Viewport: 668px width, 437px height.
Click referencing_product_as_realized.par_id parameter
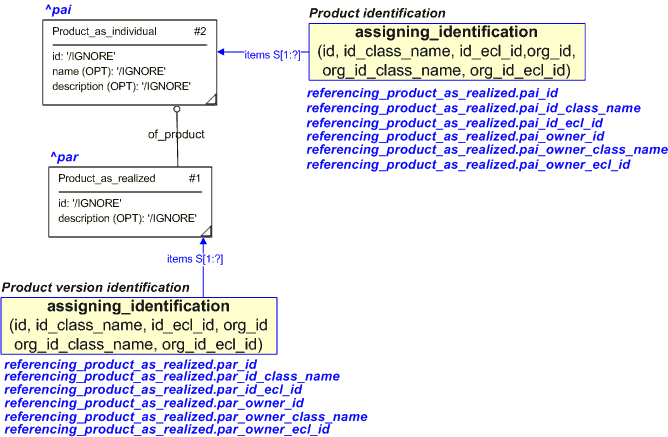pyautogui.click(x=130, y=365)
